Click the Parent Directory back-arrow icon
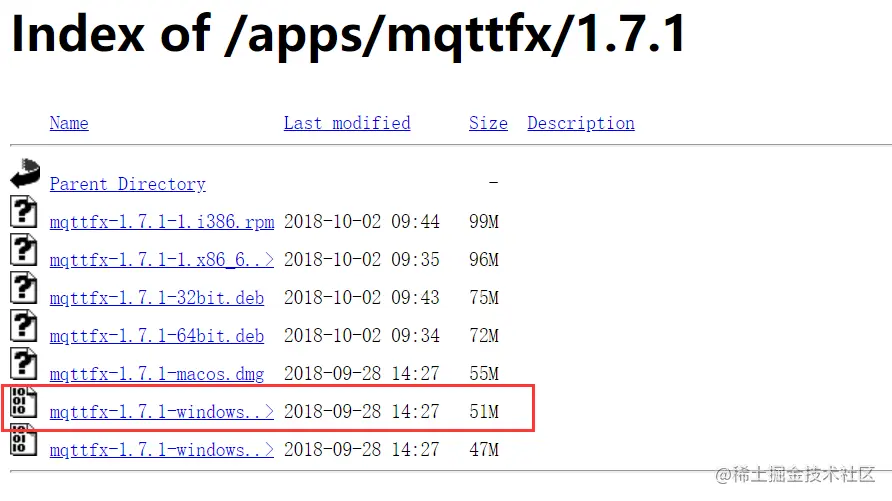This screenshot has width=892, height=501. [25, 173]
